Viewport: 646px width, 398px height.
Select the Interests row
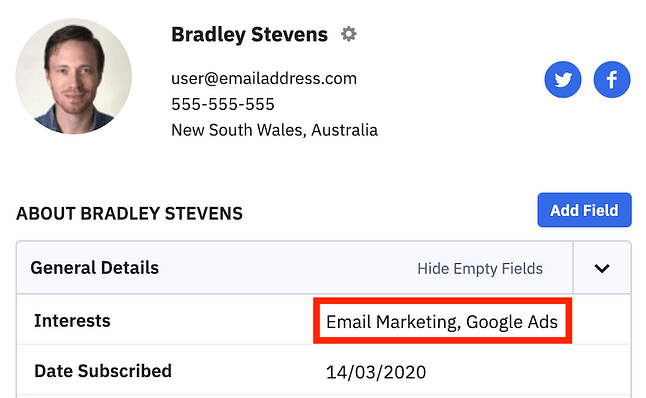[x=323, y=320]
